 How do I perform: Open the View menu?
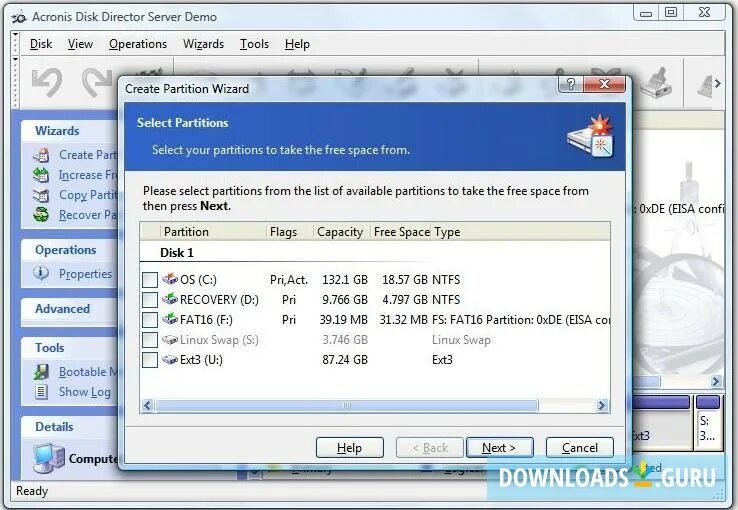pos(80,44)
